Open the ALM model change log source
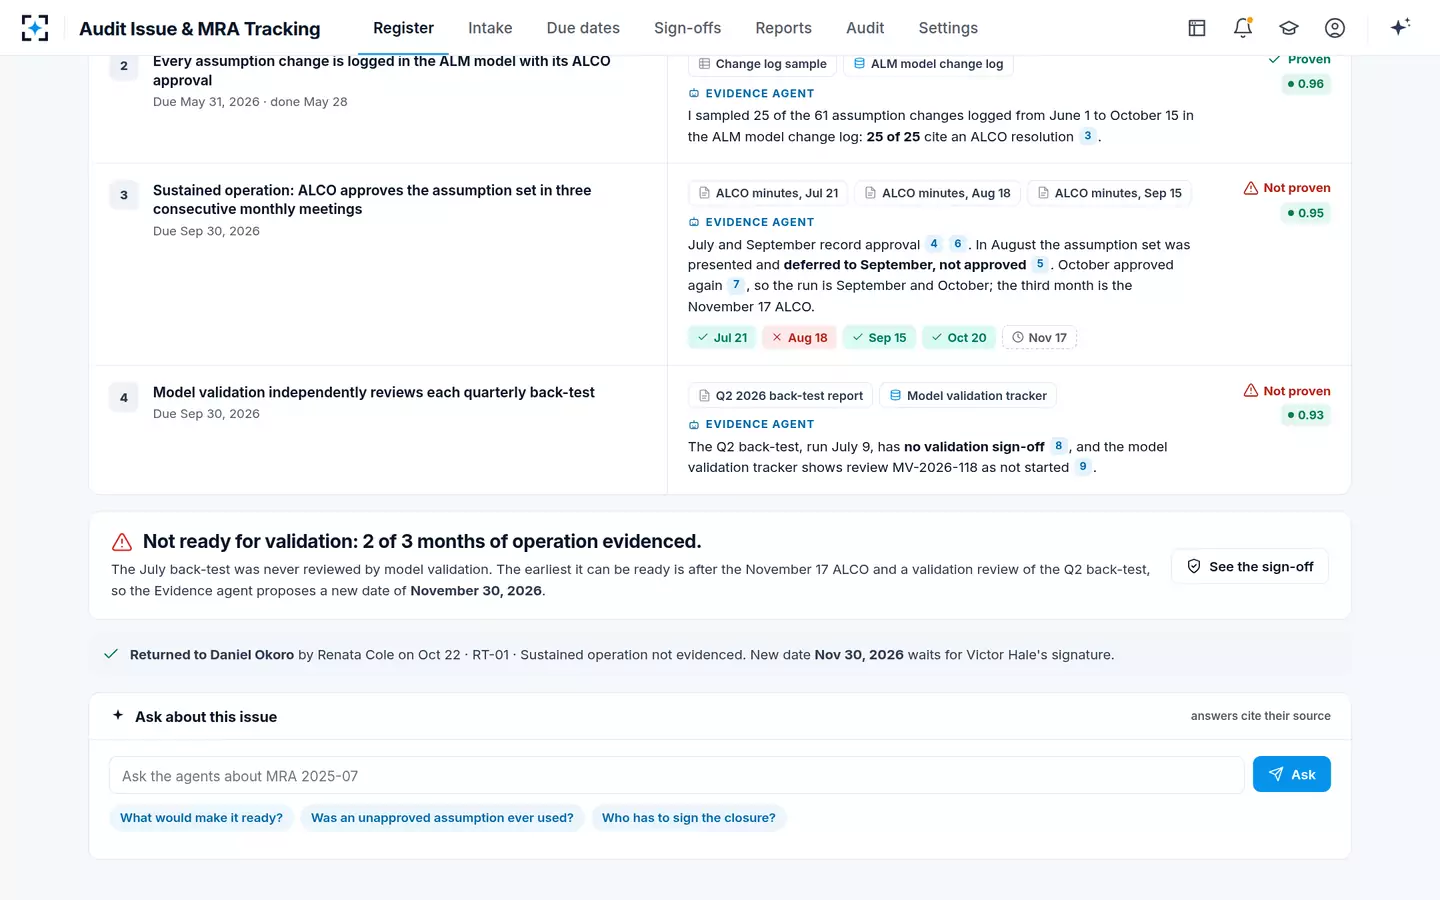1440x900 pixels. 928,64
